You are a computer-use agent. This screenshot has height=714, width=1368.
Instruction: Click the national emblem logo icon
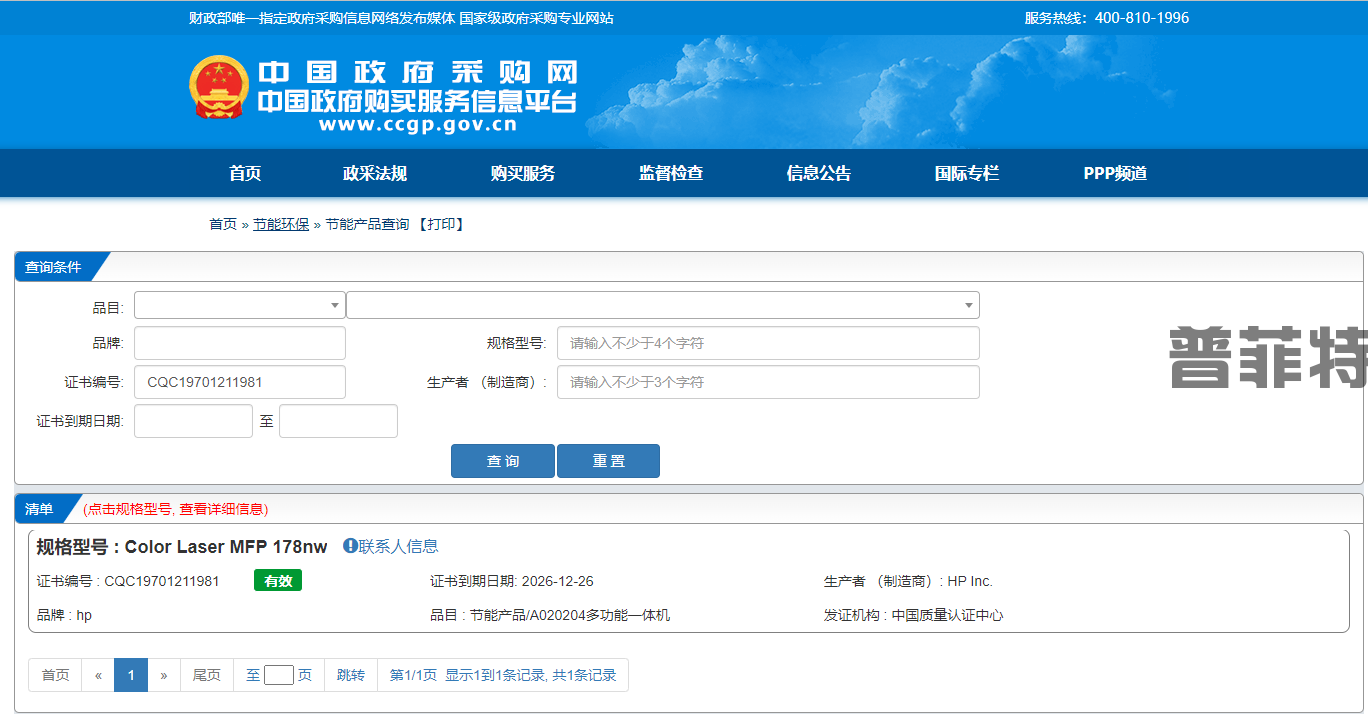[x=218, y=88]
